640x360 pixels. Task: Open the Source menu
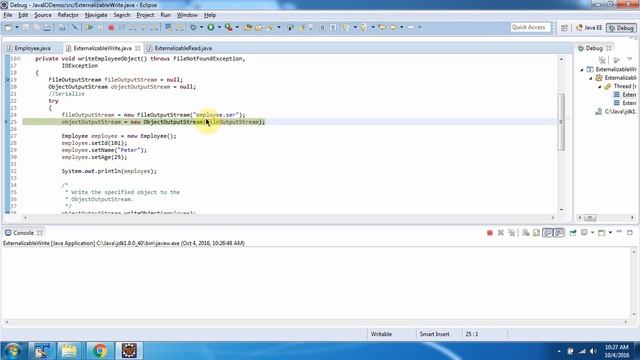42,15
